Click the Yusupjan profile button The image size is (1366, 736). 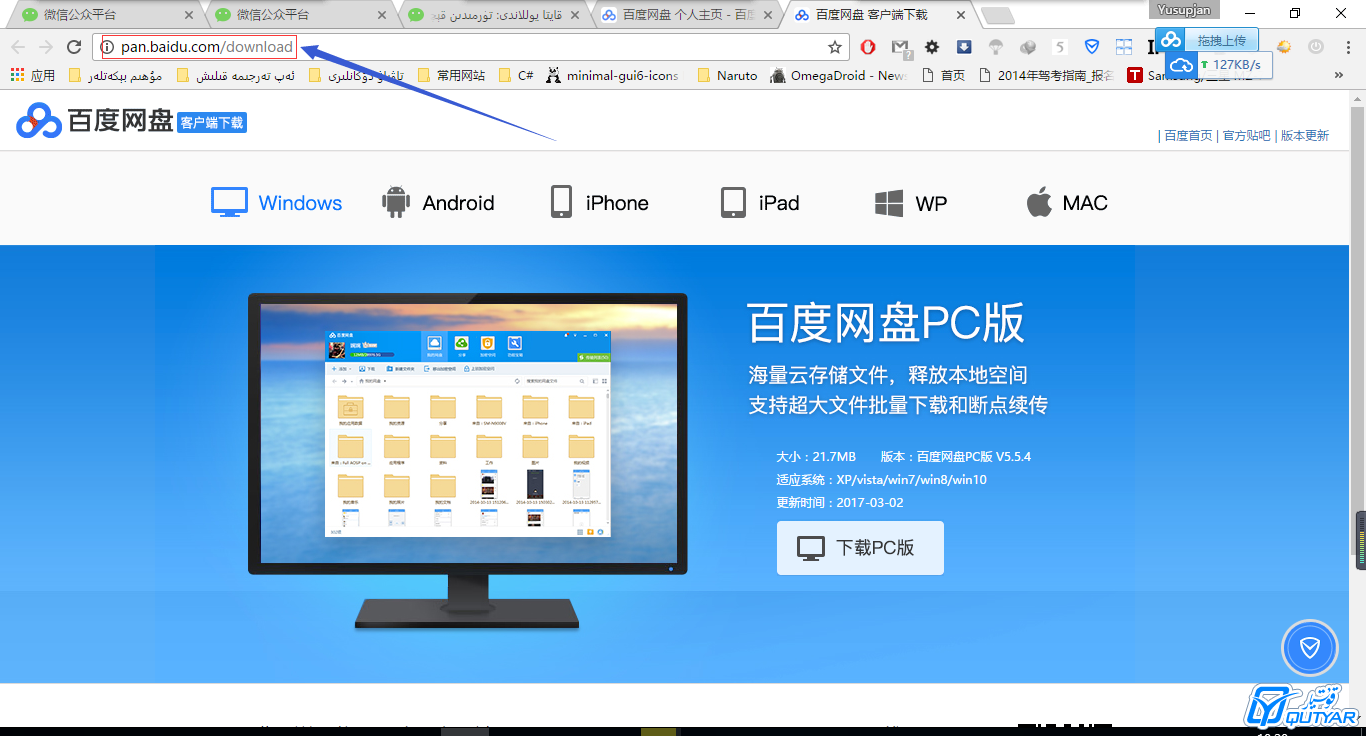[x=1185, y=10]
